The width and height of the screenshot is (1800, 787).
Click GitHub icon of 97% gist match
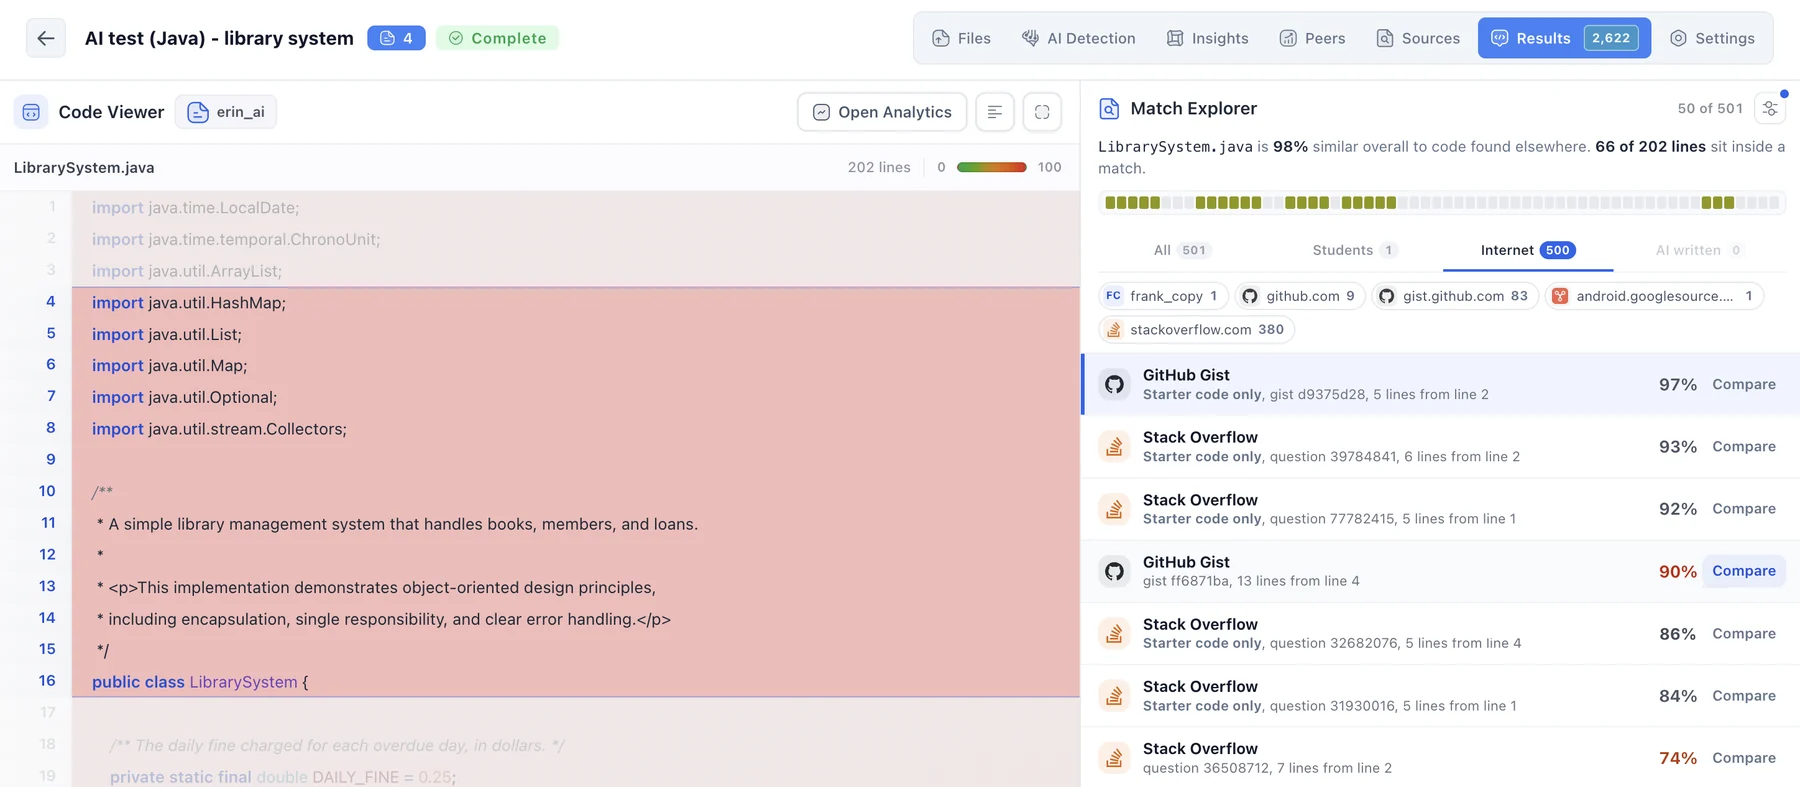[1114, 384]
